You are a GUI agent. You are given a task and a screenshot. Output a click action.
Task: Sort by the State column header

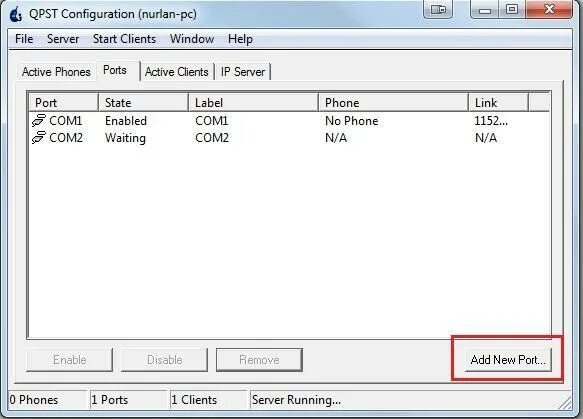click(x=144, y=102)
